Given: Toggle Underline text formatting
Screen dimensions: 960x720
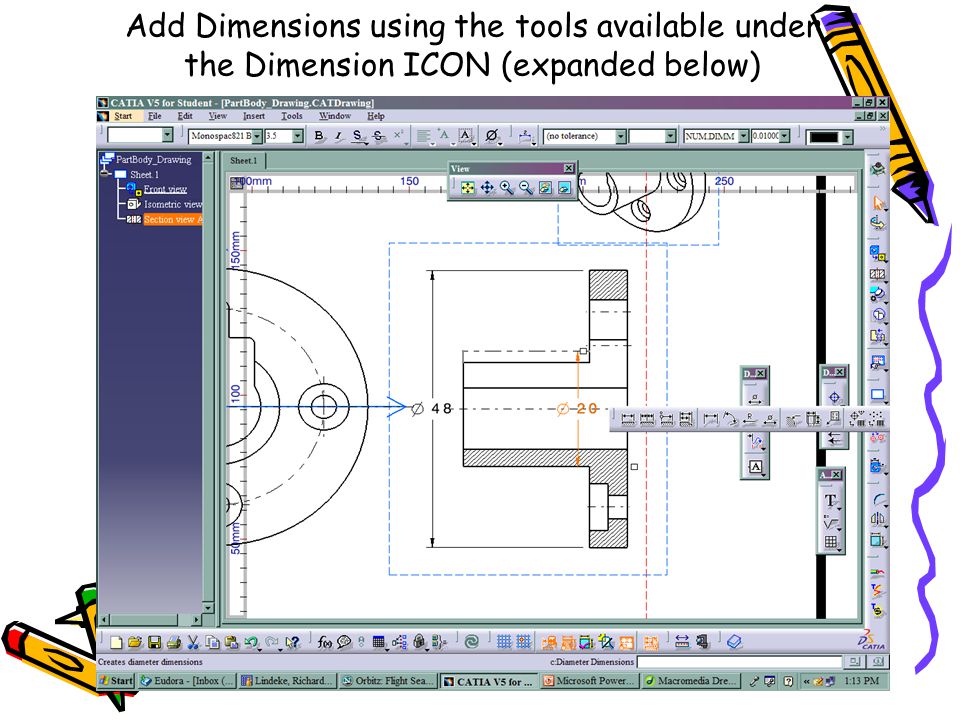Looking at the screenshot, I should pyautogui.click(x=358, y=136).
